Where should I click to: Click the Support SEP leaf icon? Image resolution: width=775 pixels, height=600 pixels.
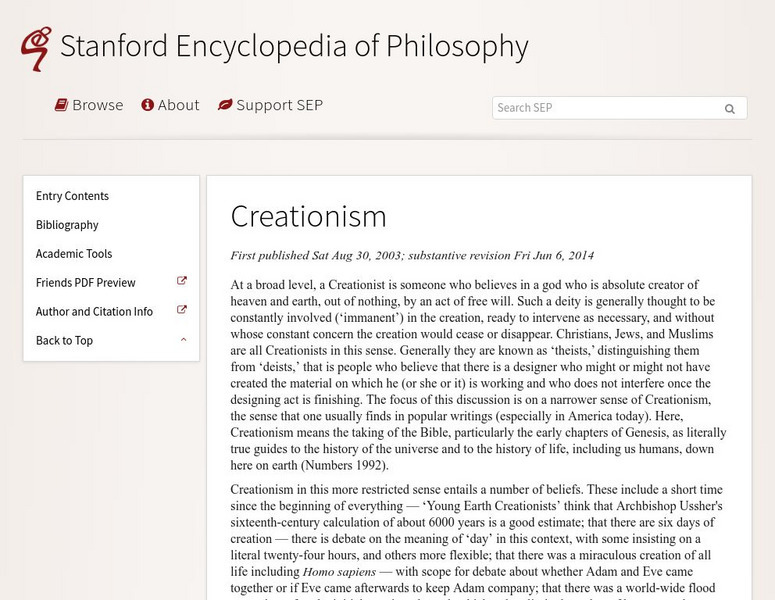pos(225,105)
